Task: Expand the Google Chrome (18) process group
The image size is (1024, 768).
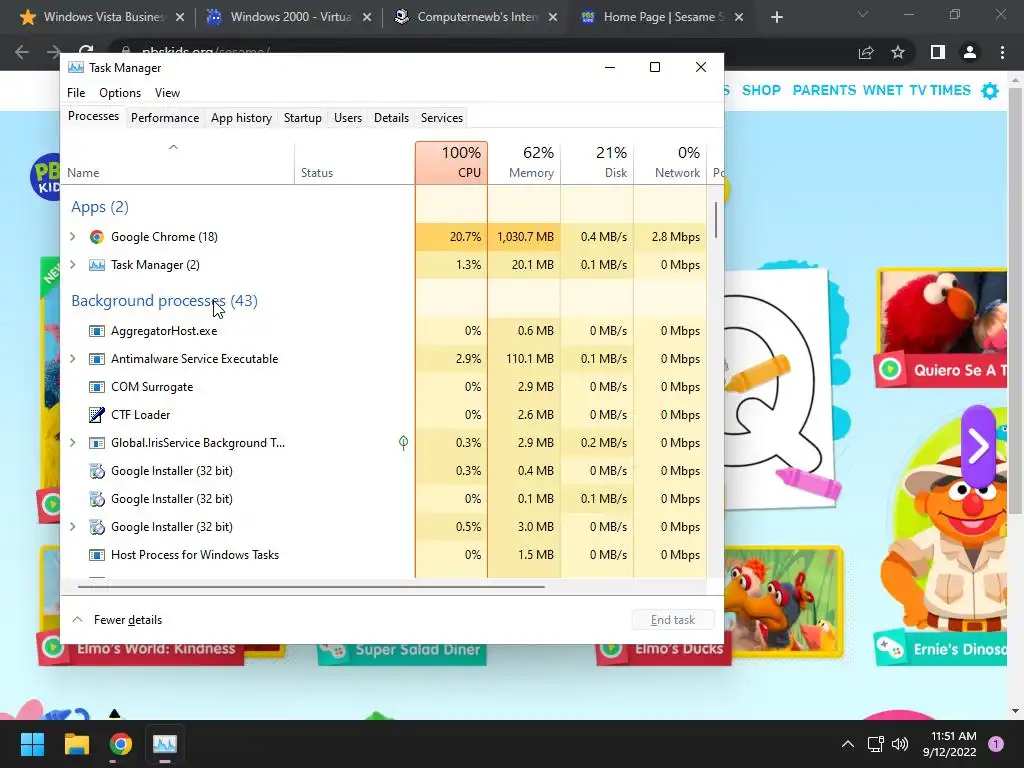Action: point(72,237)
